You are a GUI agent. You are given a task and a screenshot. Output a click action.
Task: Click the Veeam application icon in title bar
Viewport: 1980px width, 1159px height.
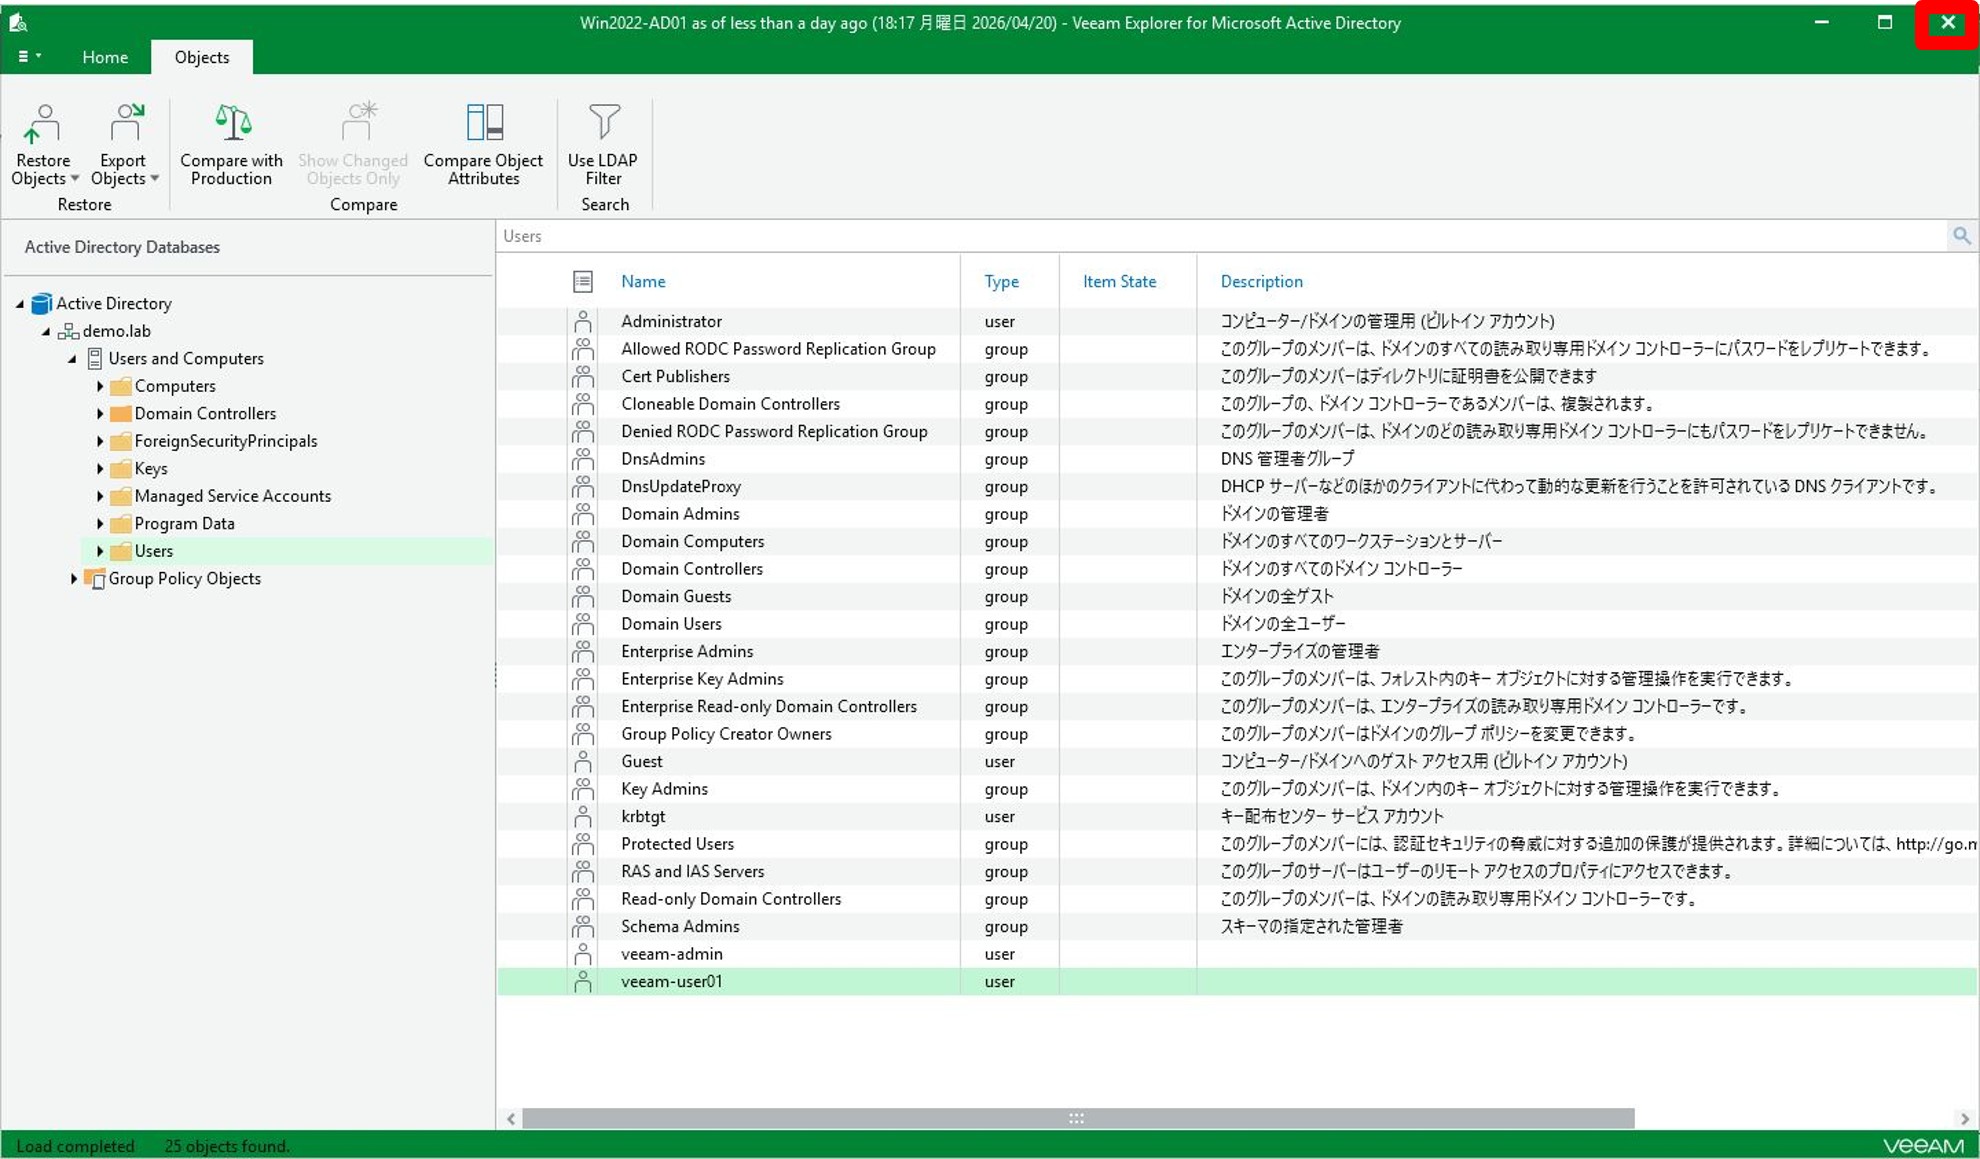[18, 22]
